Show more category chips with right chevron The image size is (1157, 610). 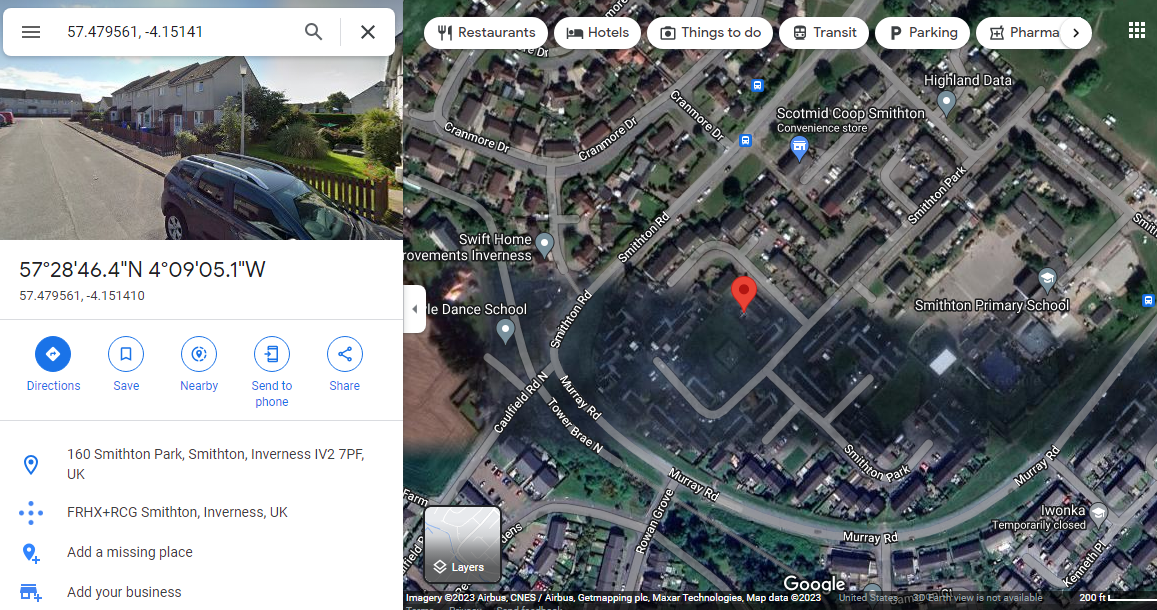1076,33
